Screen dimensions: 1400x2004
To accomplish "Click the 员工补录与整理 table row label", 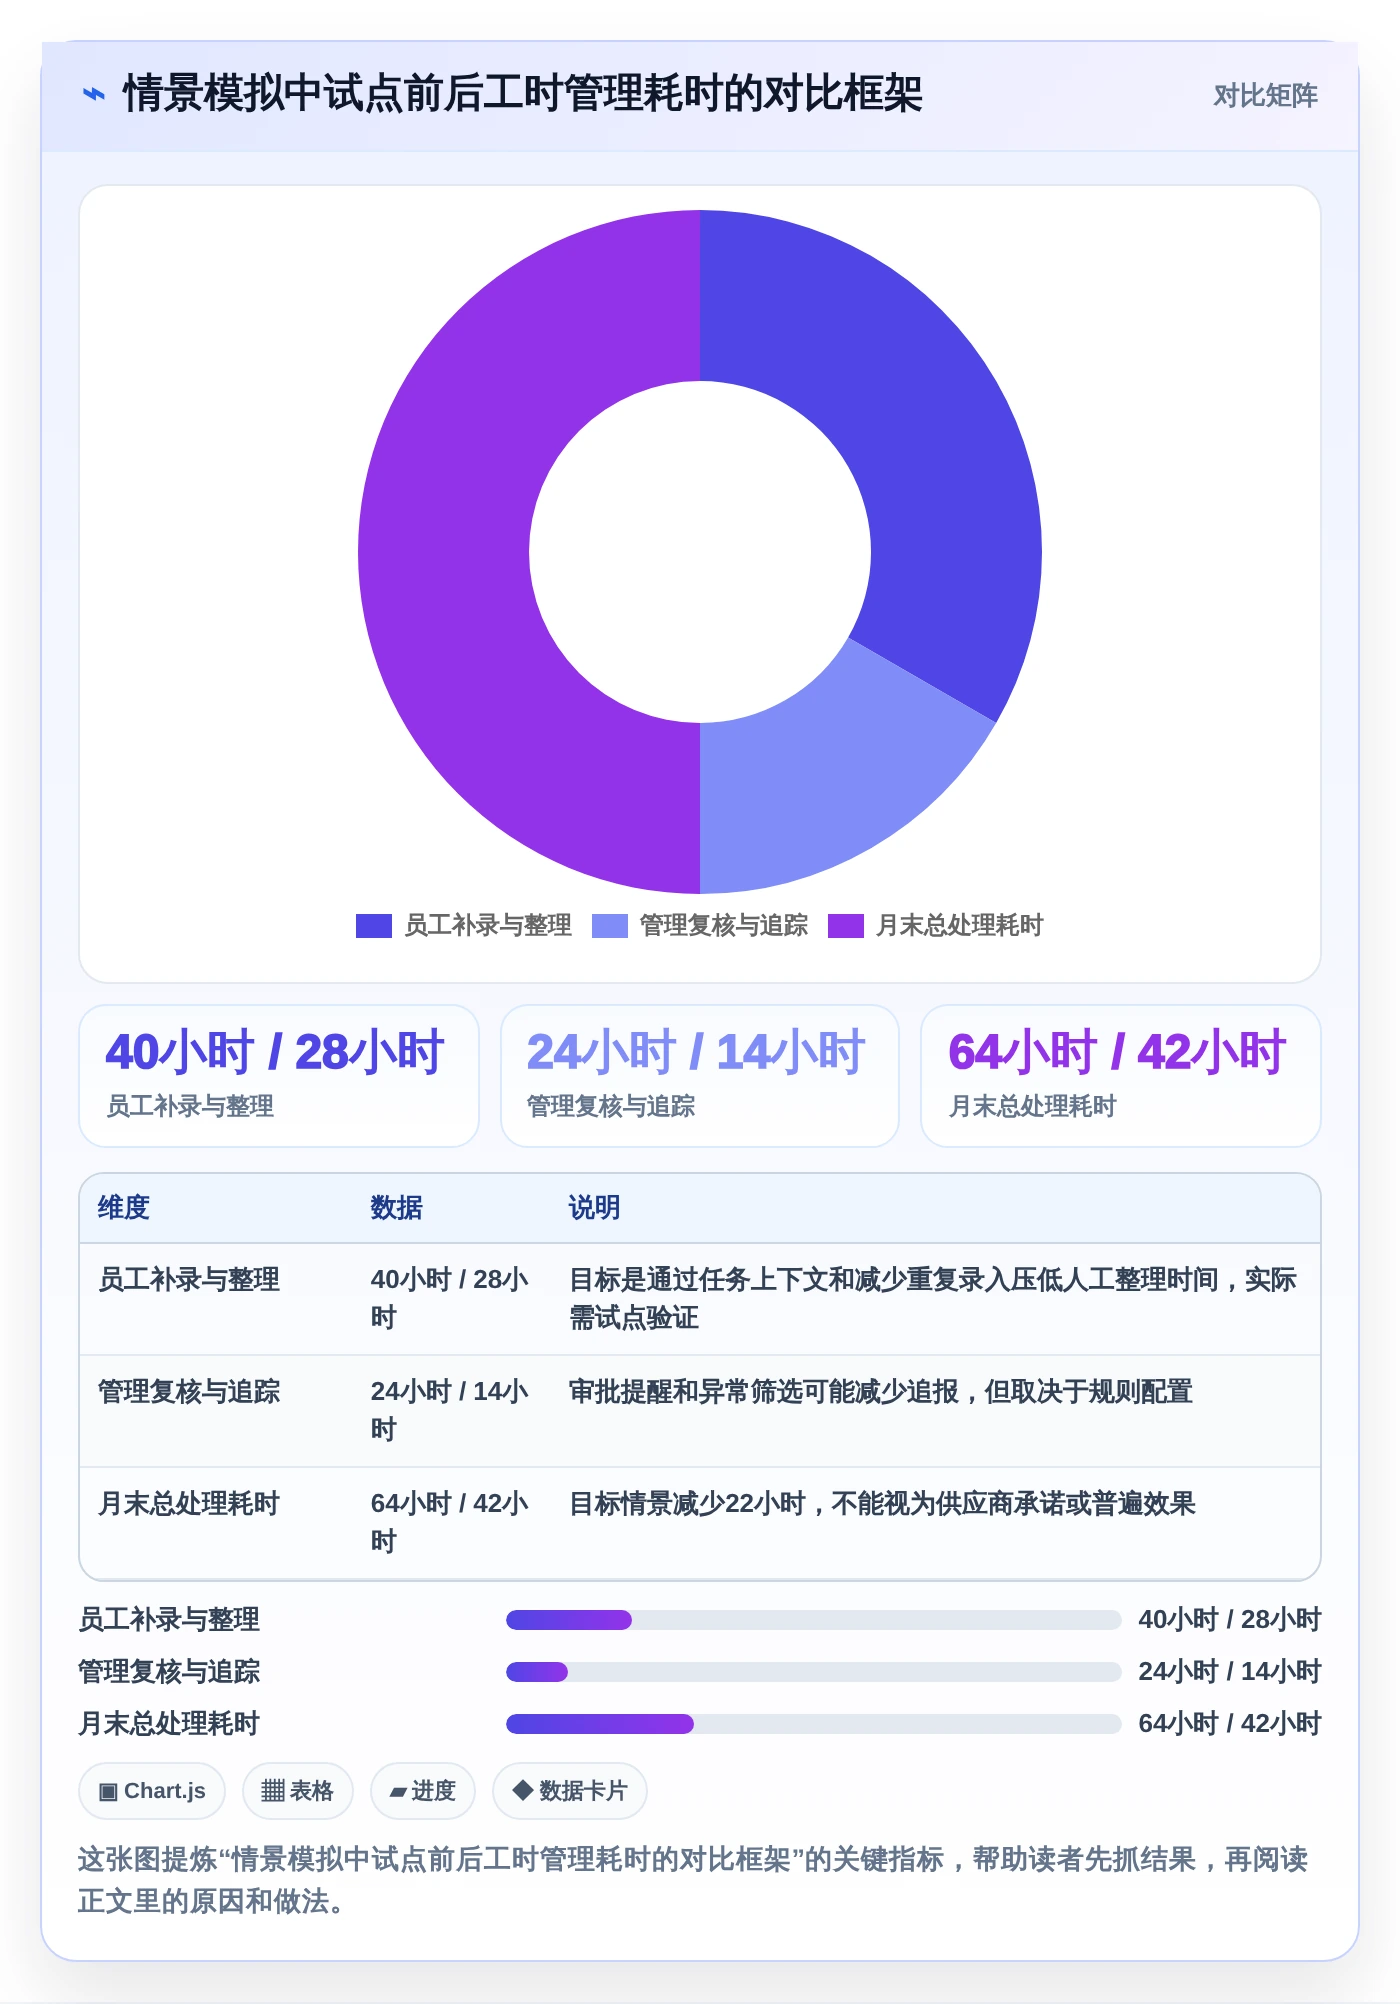I will tap(189, 1280).
